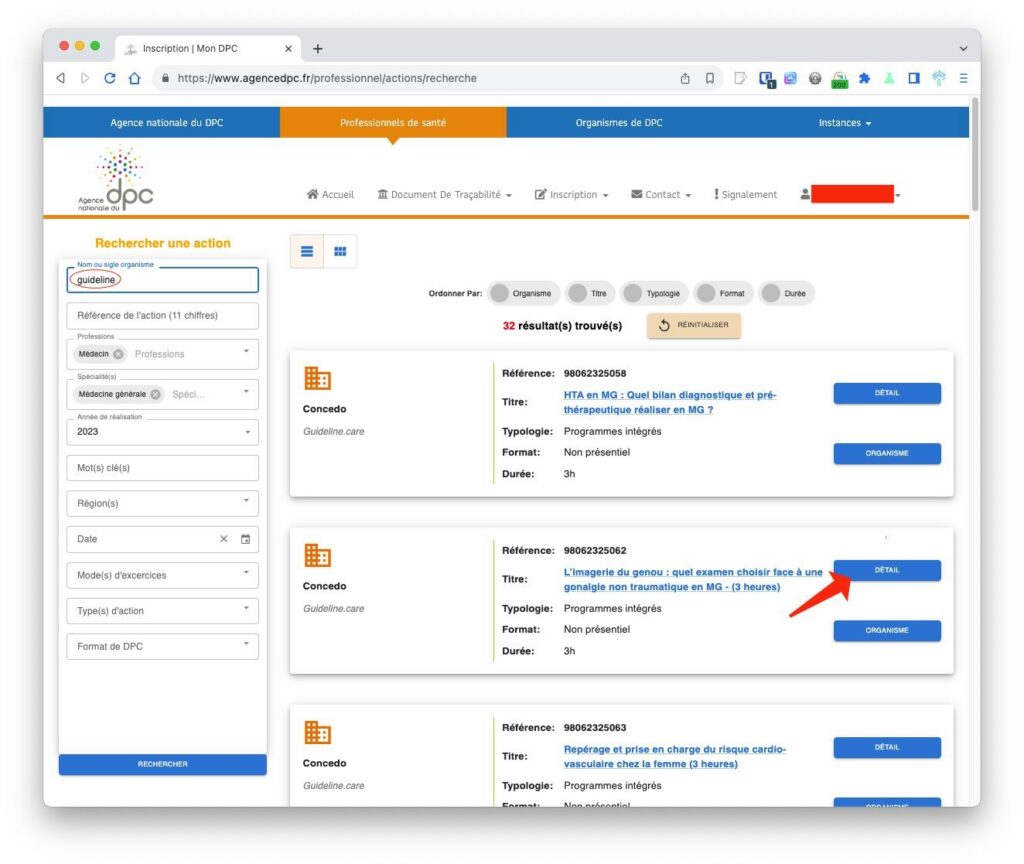Click the Concedo organisation building icon
This screenshot has width=1024, height=864.
click(x=318, y=379)
